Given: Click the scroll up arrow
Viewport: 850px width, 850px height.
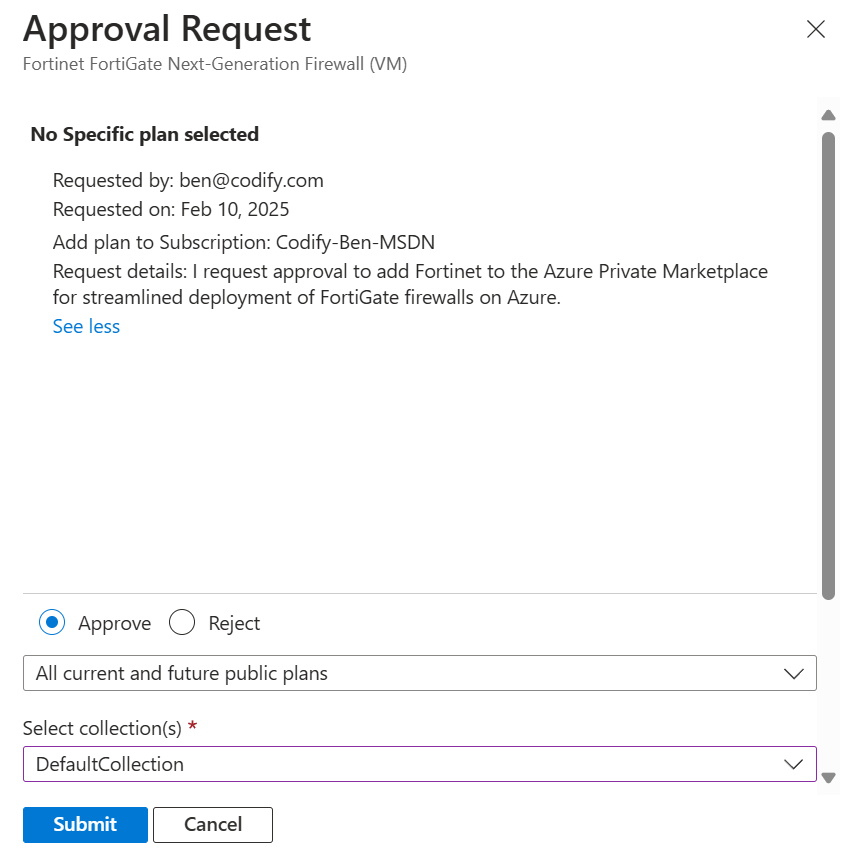Looking at the screenshot, I should click(828, 115).
